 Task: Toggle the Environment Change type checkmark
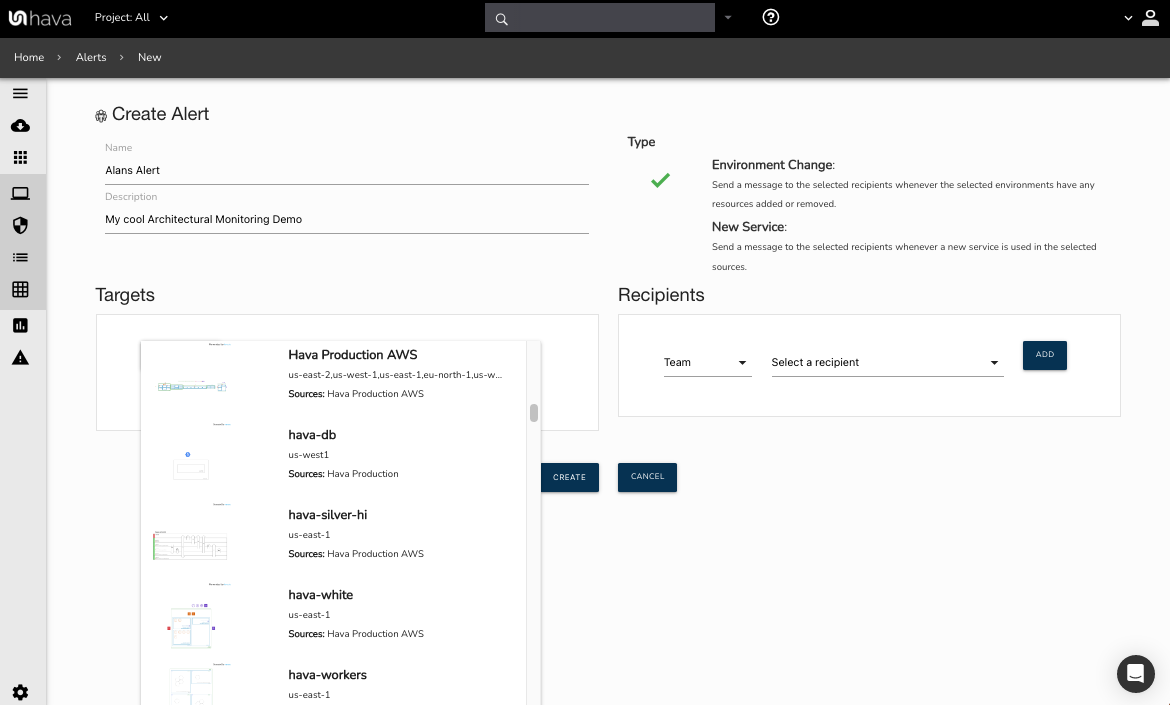660,180
